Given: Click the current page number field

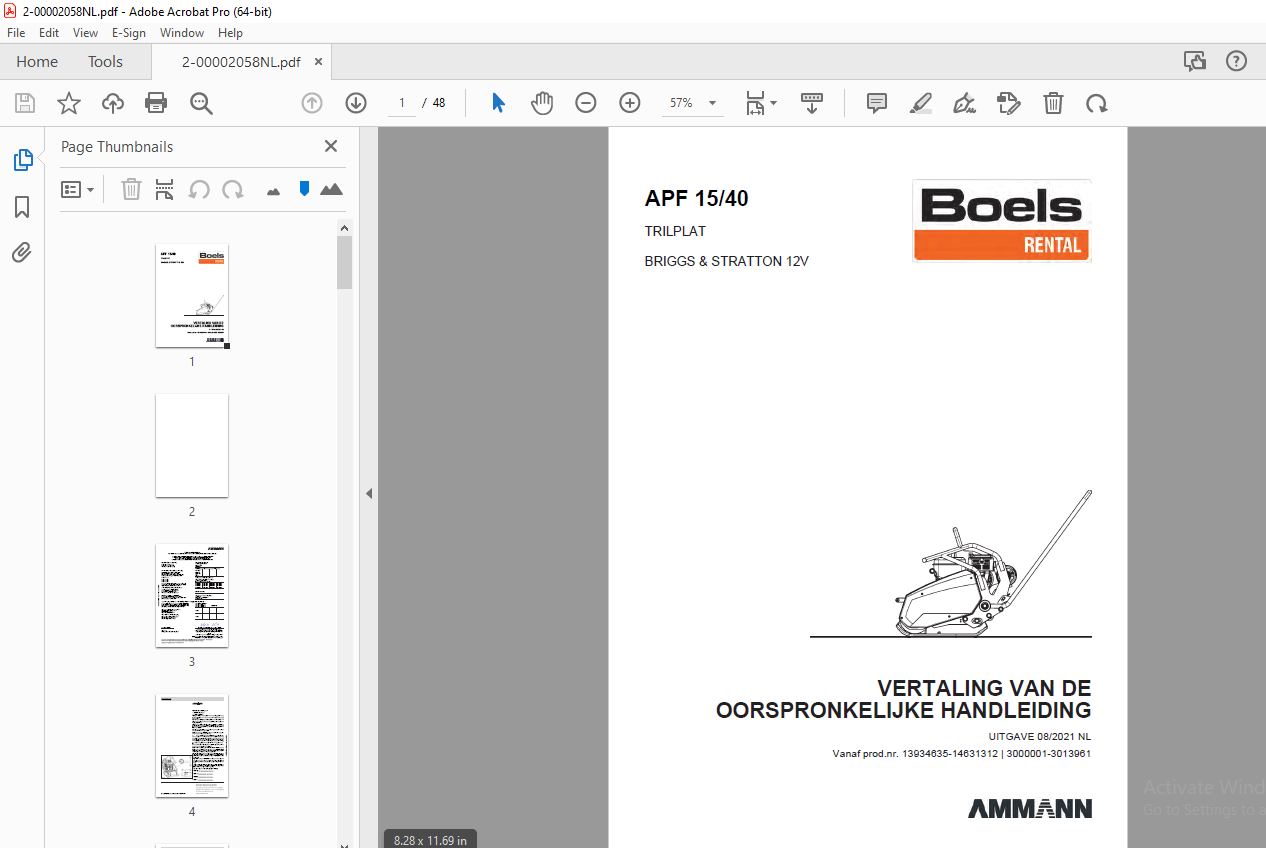Looking at the screenshot, I should tap(401, 103).
